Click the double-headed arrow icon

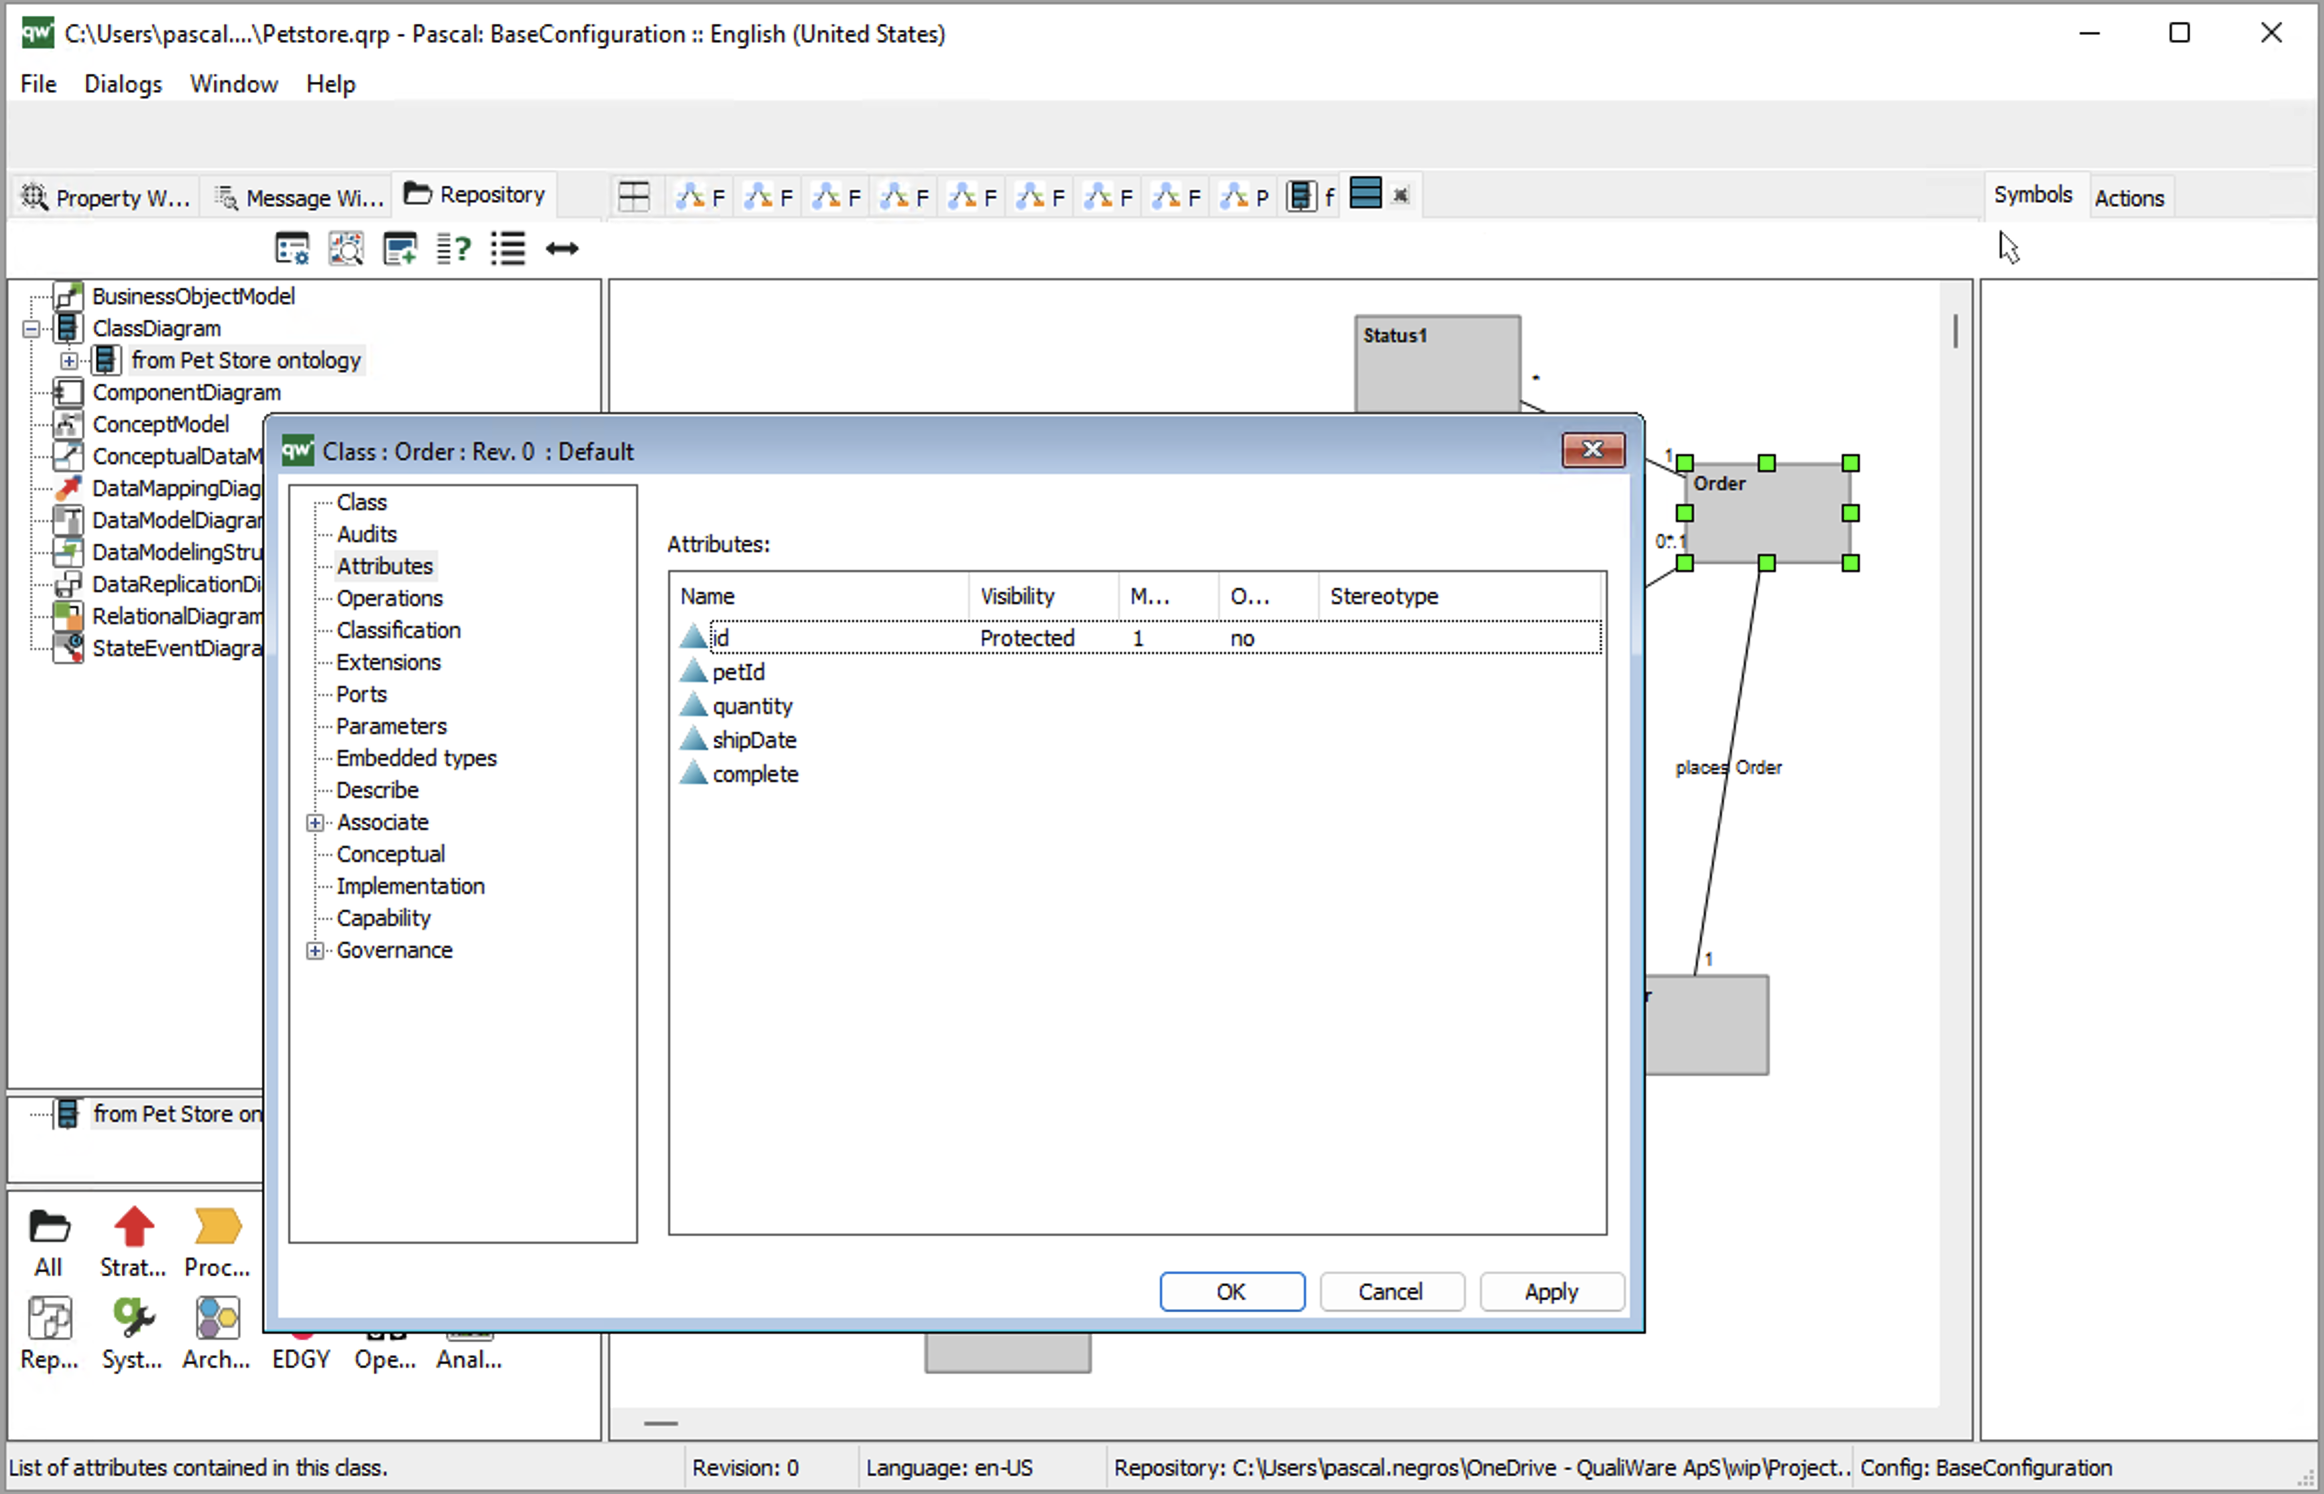(x=562, y=249)
